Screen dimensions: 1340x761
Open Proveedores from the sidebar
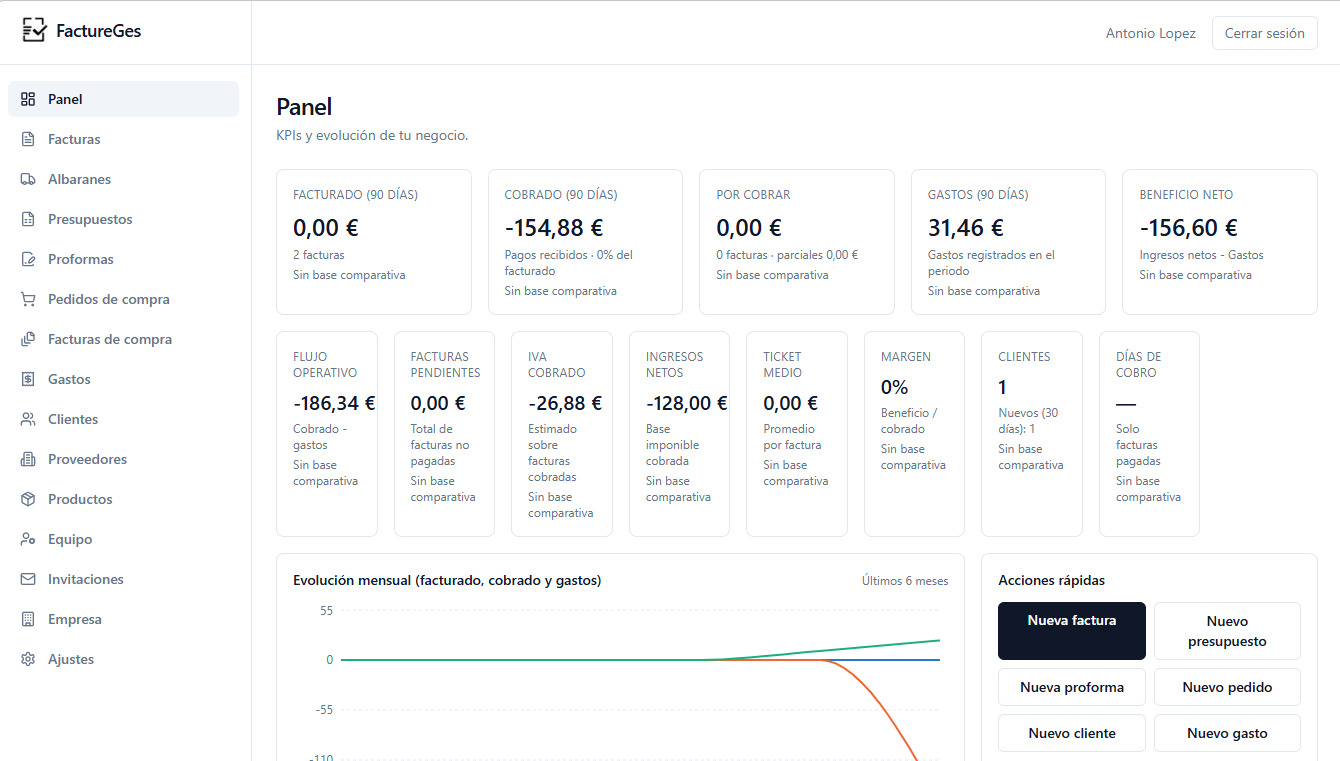pyautogui.click(x=123, y=459)
